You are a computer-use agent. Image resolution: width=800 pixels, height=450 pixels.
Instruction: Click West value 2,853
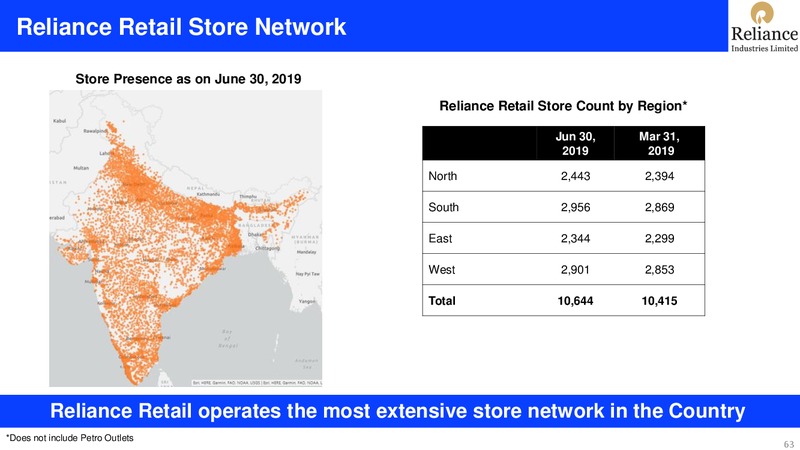659,269
